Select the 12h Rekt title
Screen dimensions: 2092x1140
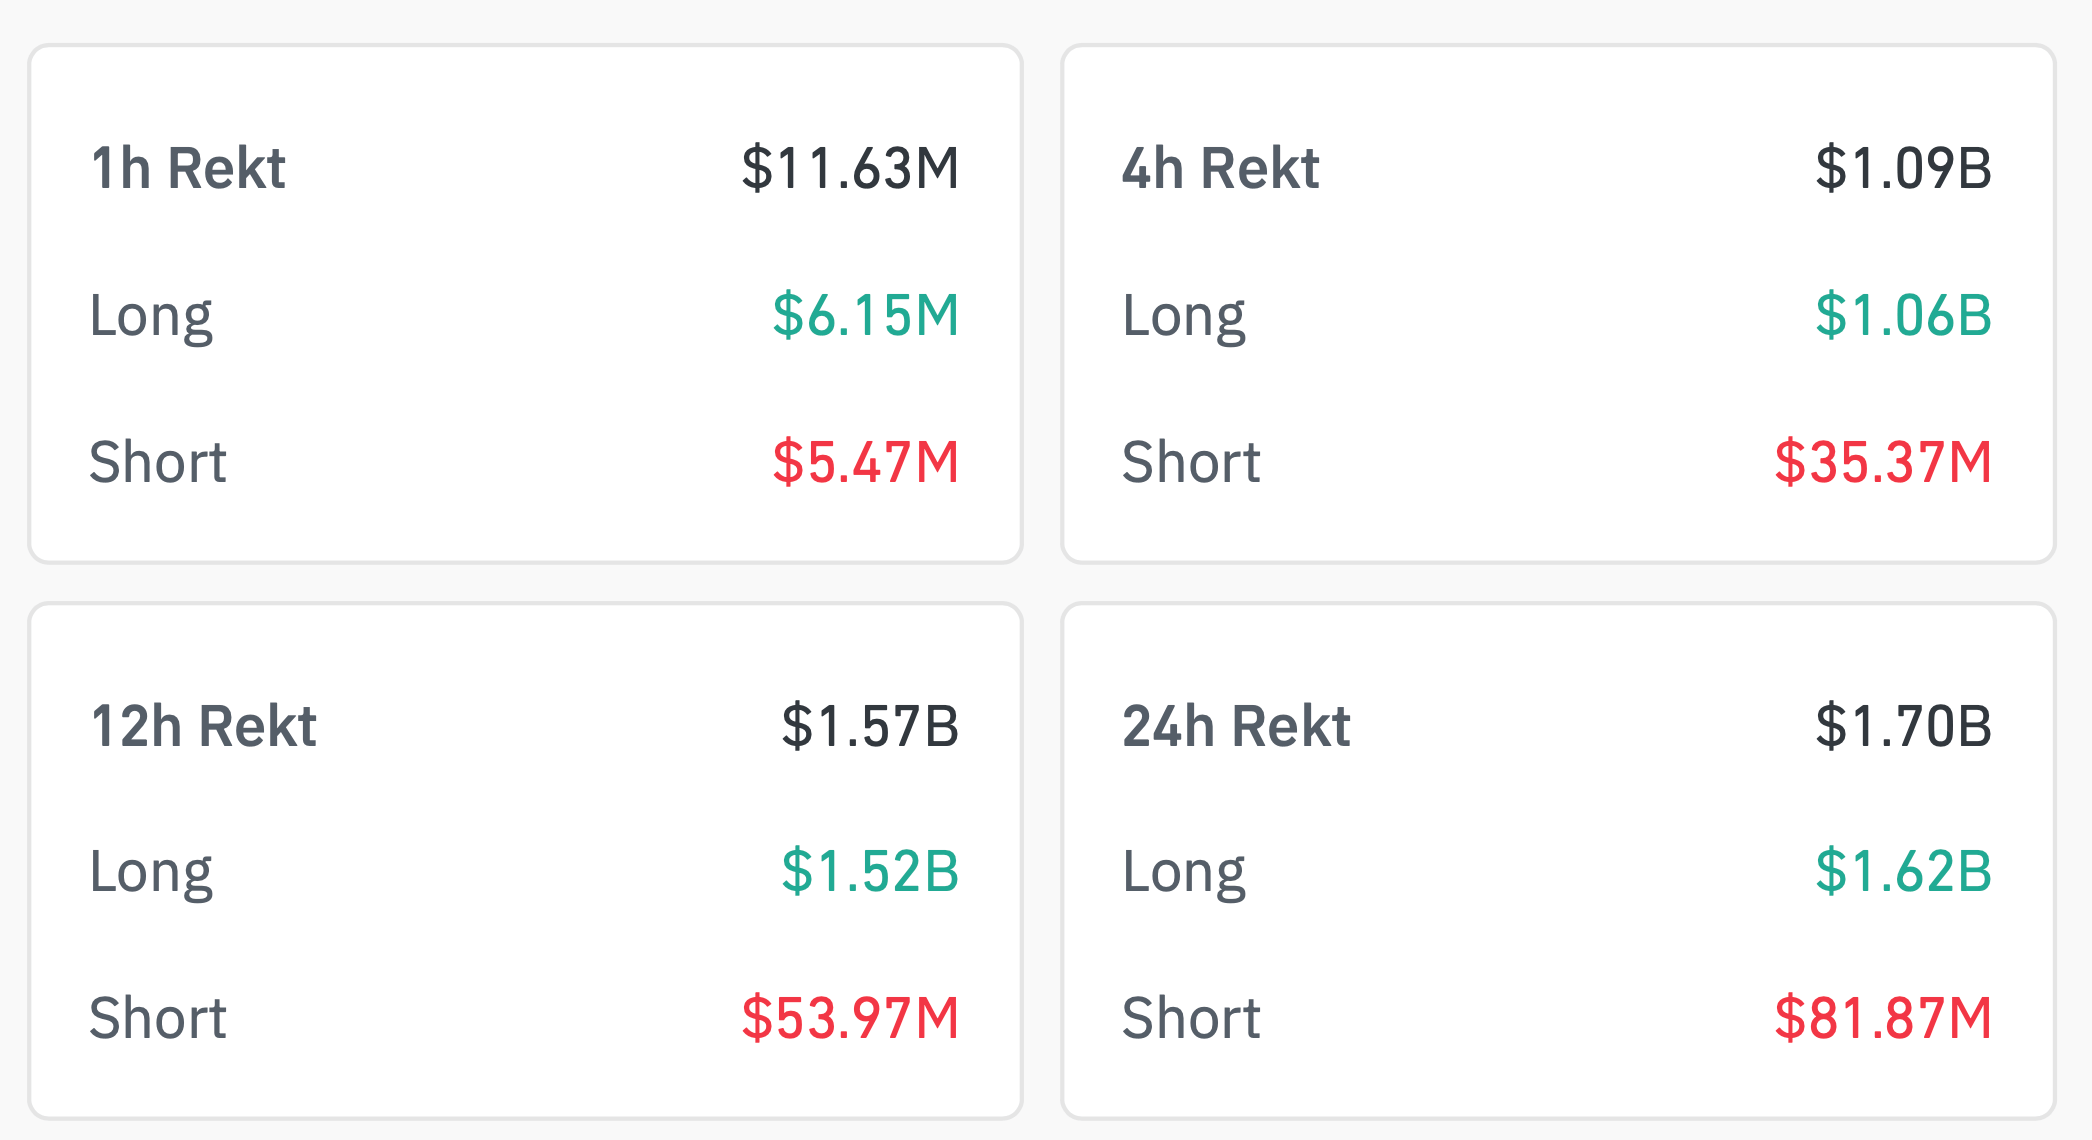203,726
